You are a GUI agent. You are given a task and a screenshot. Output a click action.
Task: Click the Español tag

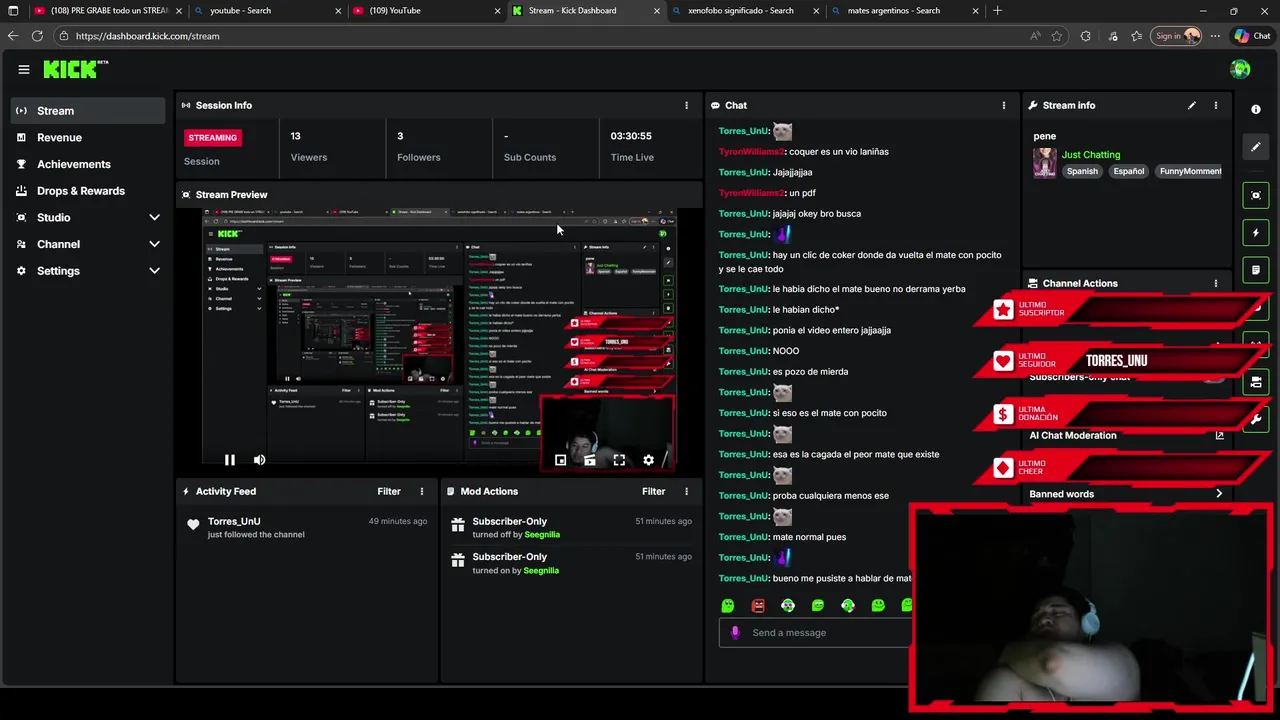[1129, 171]
